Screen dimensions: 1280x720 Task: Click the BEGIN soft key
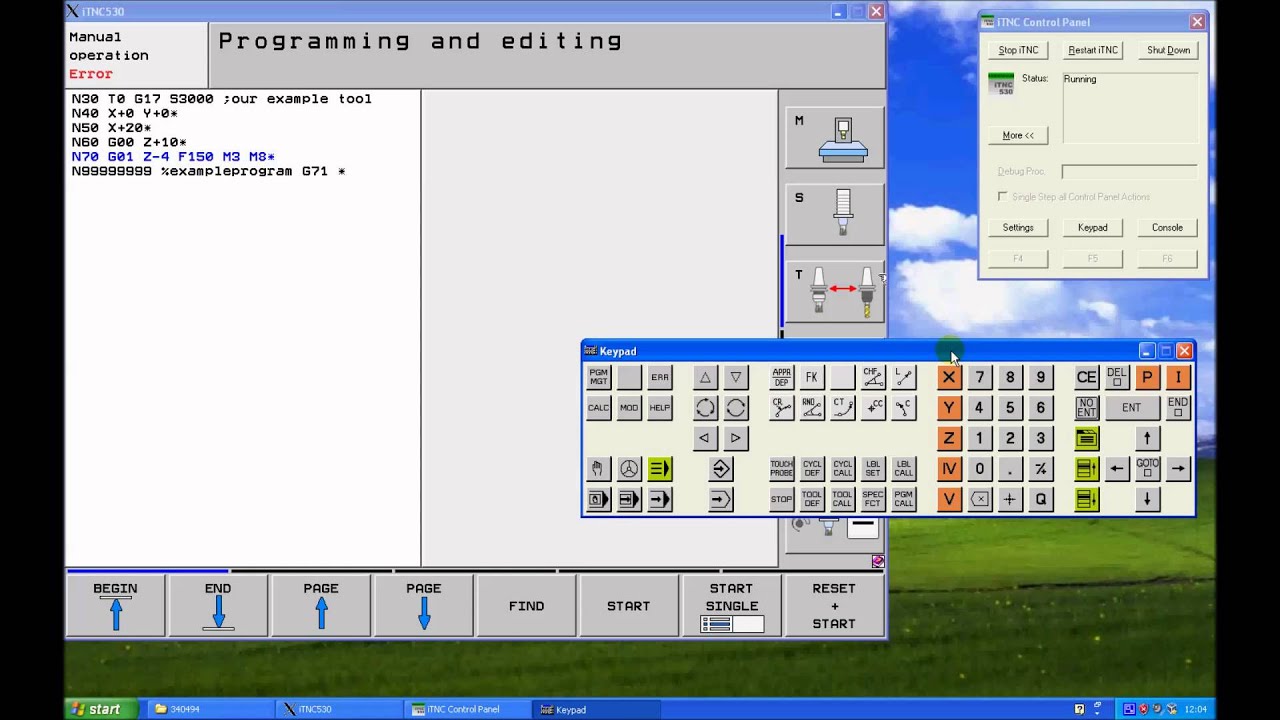[116, 606]
